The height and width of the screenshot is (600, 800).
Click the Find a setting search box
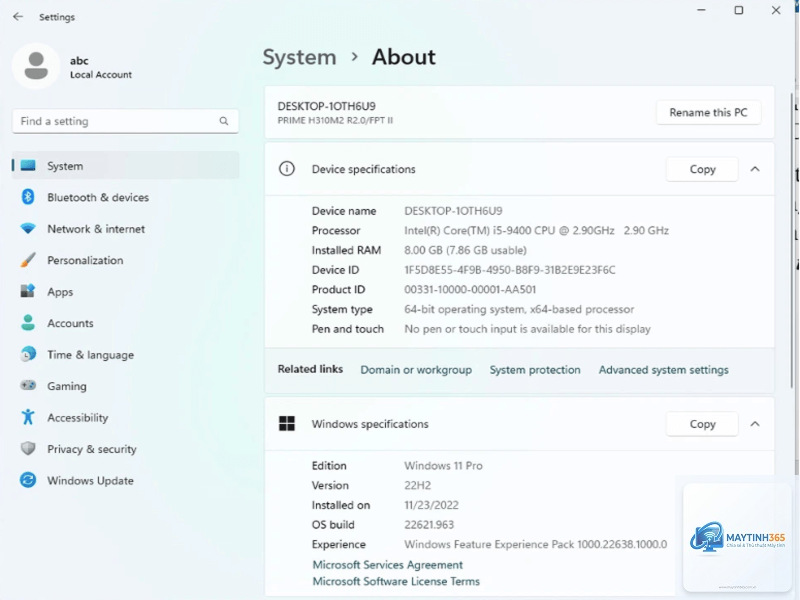[126, 121]
